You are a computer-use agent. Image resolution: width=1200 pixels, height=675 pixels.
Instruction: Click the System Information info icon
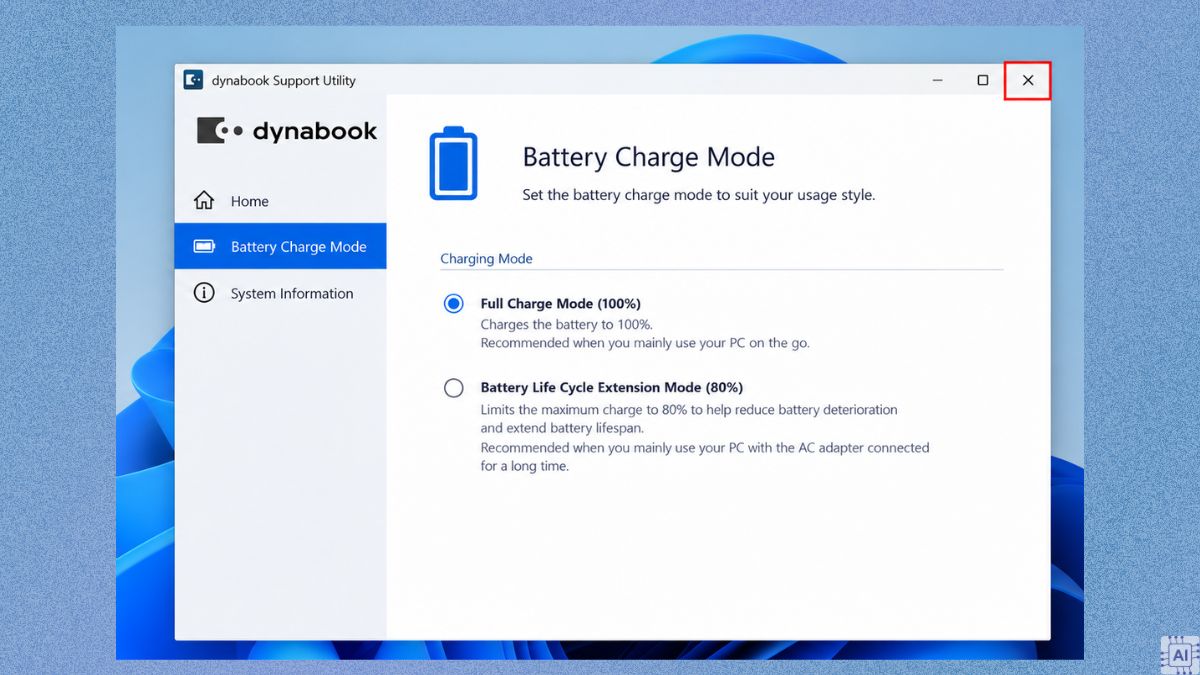(x=204, y=293)
